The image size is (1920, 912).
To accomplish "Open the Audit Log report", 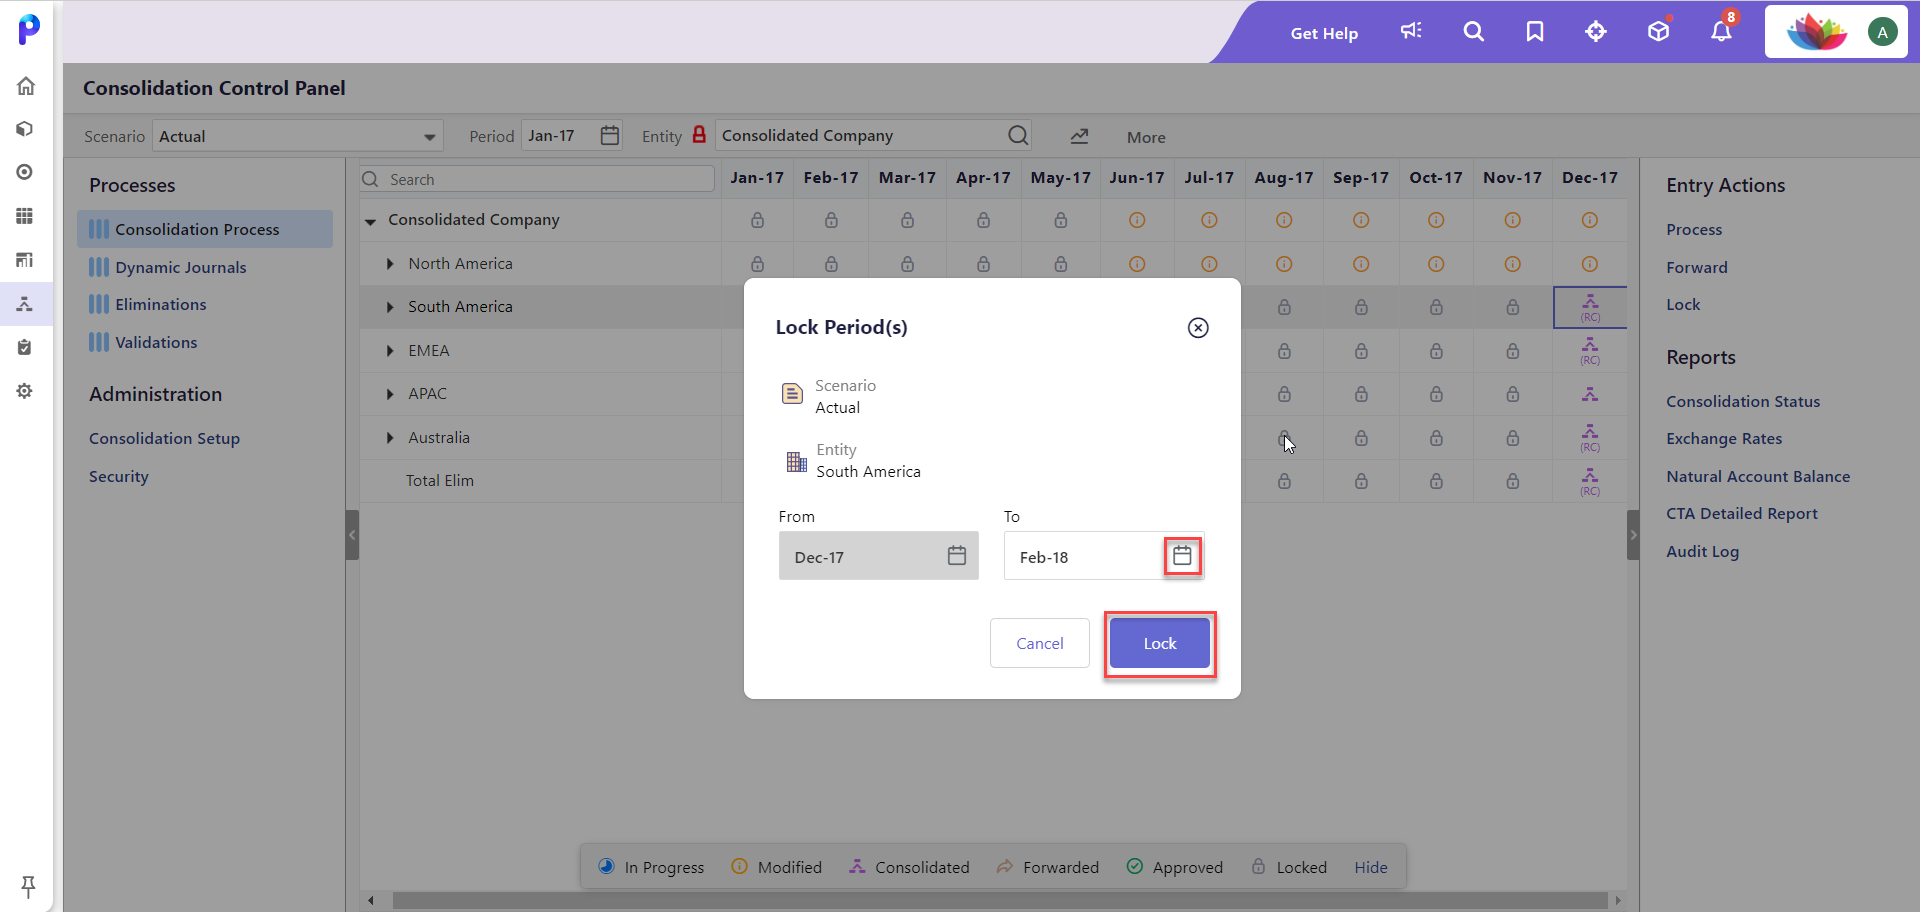I will [x=1702, y=551].
